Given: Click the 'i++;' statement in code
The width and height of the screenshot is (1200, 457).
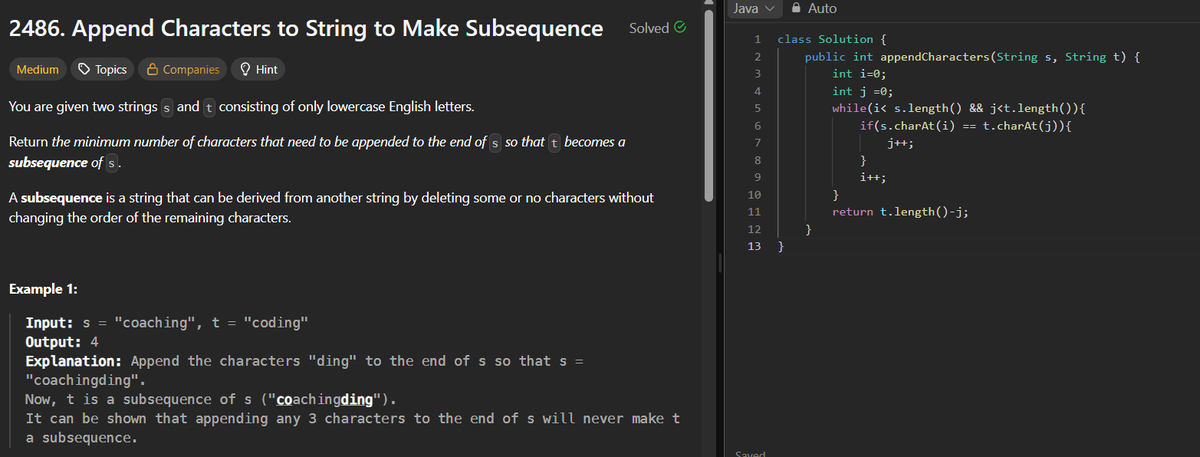Looking at the screenshot, I should tap(874, 177).
